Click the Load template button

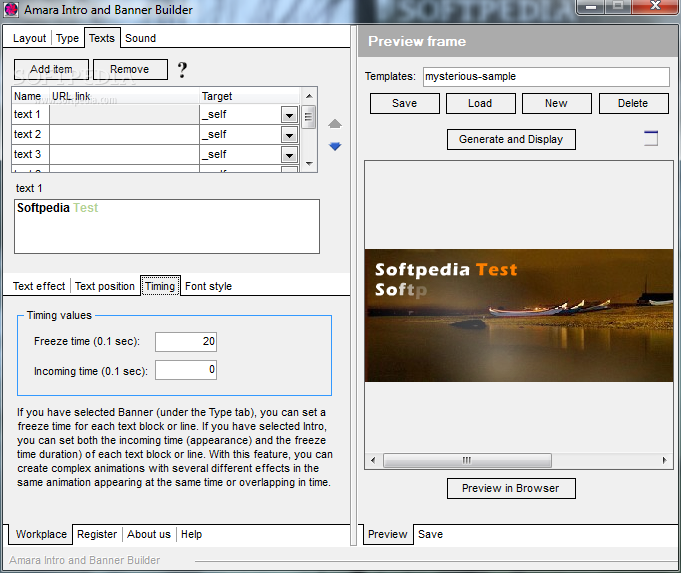[x=480, y=103]
